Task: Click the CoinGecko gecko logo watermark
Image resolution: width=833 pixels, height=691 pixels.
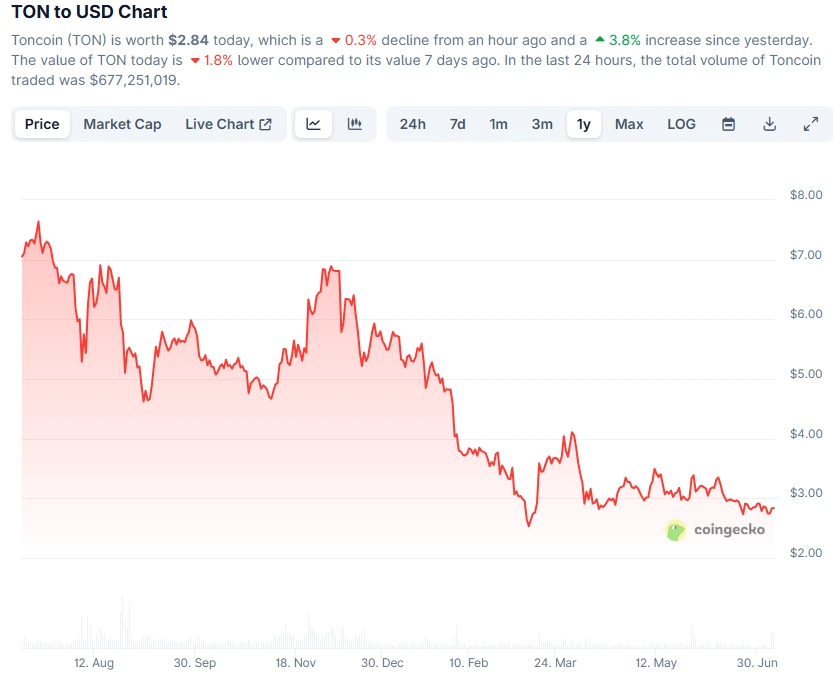Action: point(676,531)
